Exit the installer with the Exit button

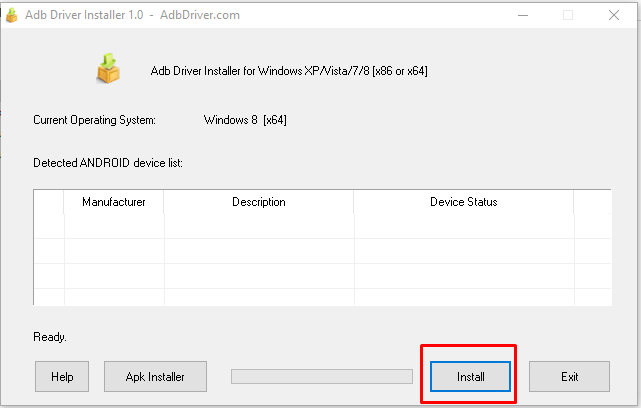[569, 377]
